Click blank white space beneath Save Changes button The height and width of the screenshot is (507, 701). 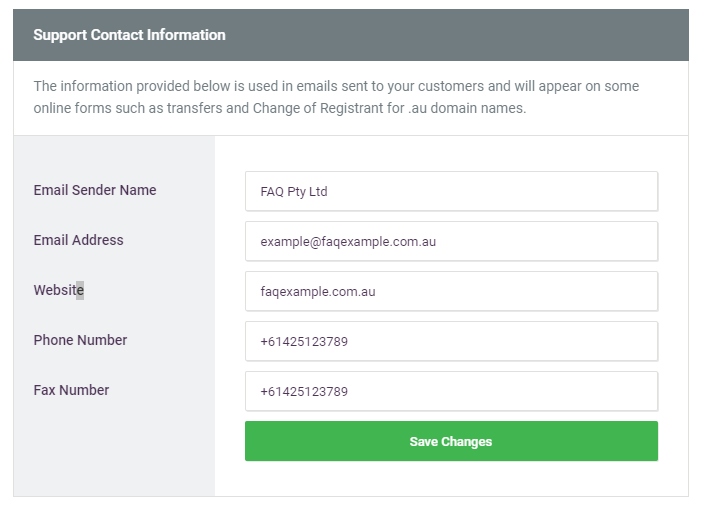pos(451,478)
